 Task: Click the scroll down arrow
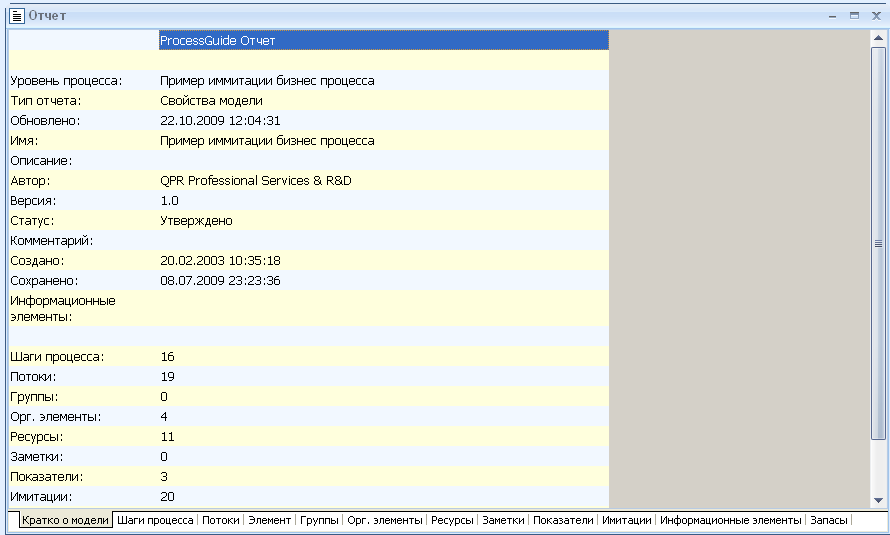click(x=878, y=500)
